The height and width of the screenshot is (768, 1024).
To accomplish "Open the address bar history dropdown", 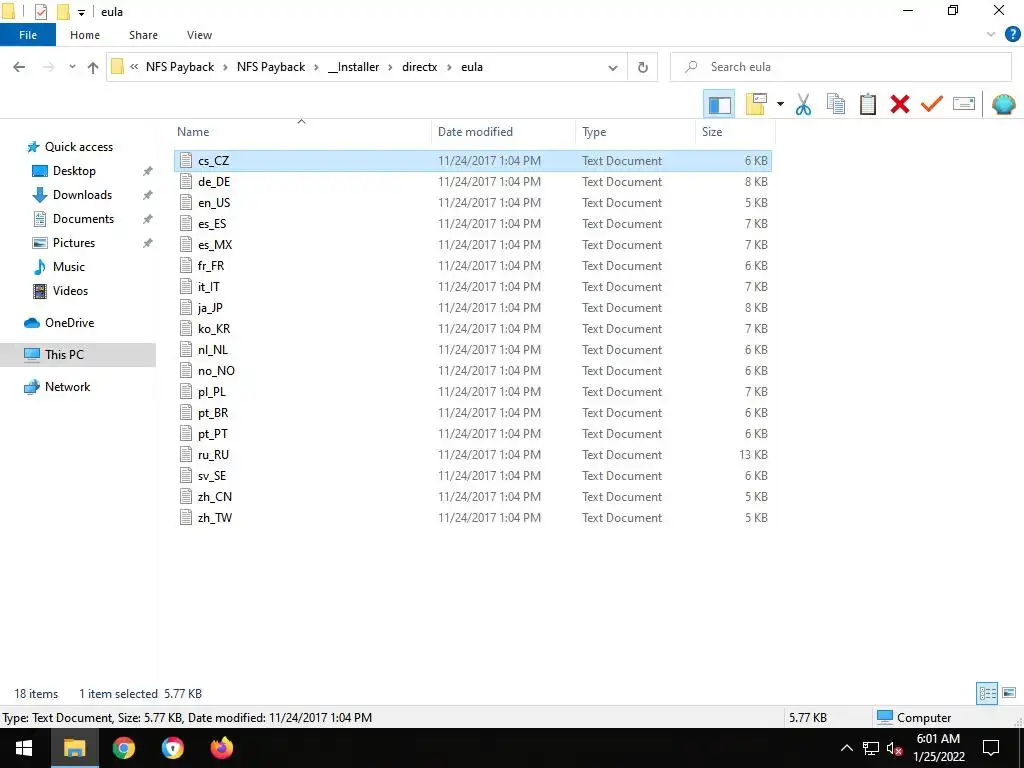I will tap(613, 67).
